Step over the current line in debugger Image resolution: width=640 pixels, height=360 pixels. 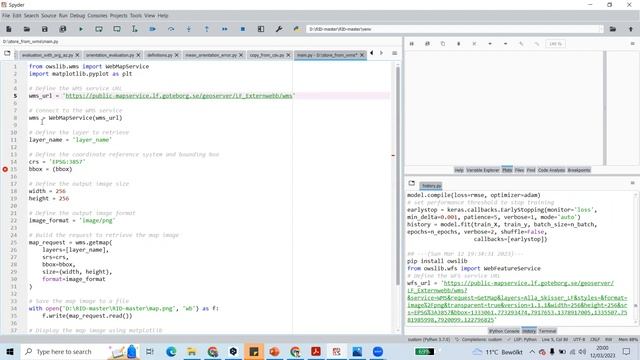pyautogui.click(x=171, y=29)
